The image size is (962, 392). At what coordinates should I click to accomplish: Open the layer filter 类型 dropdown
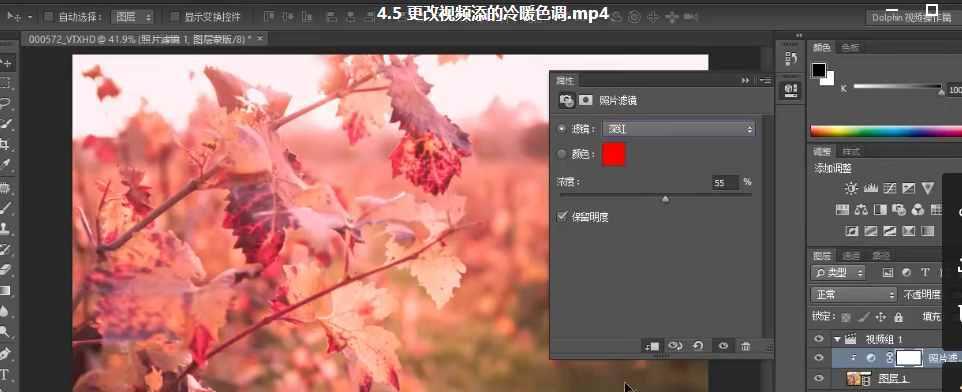pyautogui.click(x=838, y=272)
